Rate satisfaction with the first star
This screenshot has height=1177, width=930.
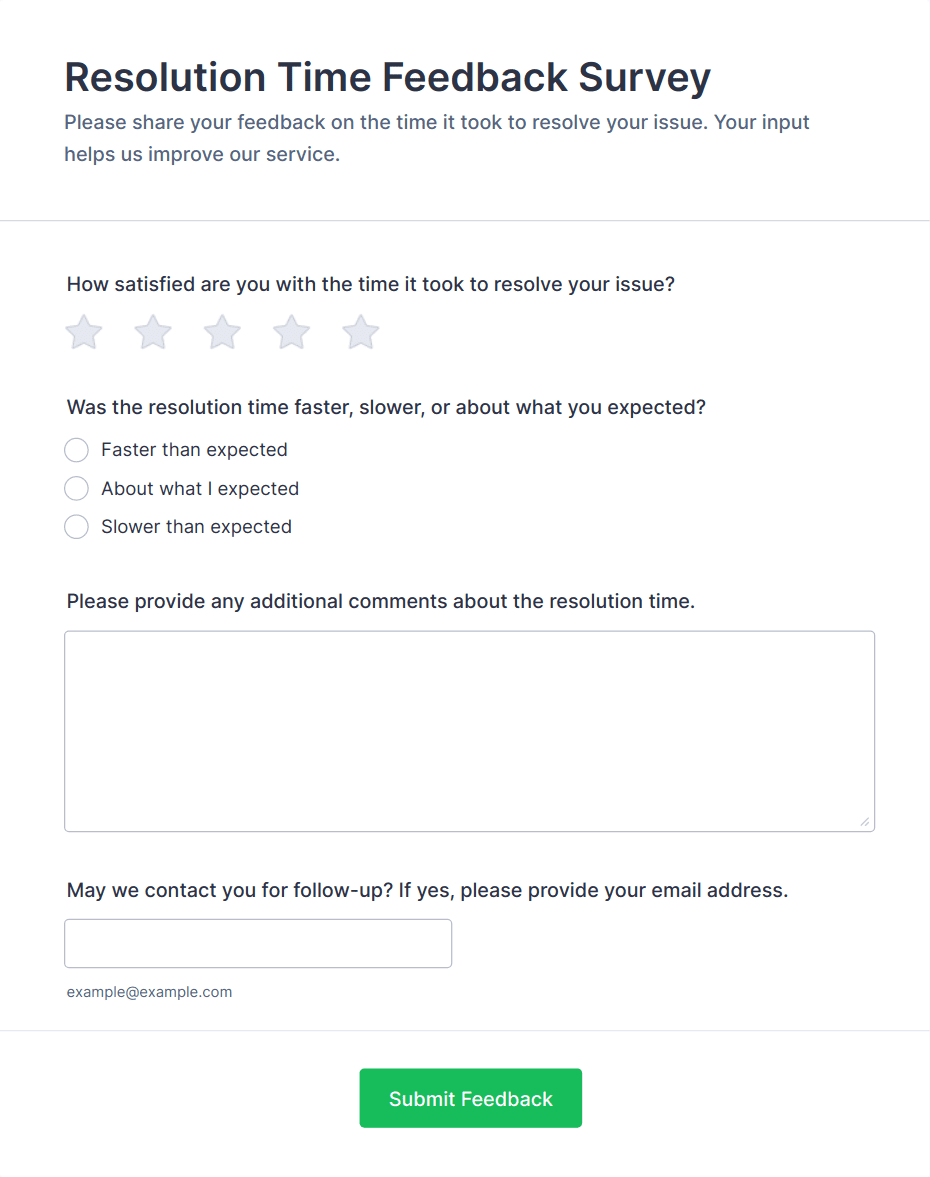84,333
